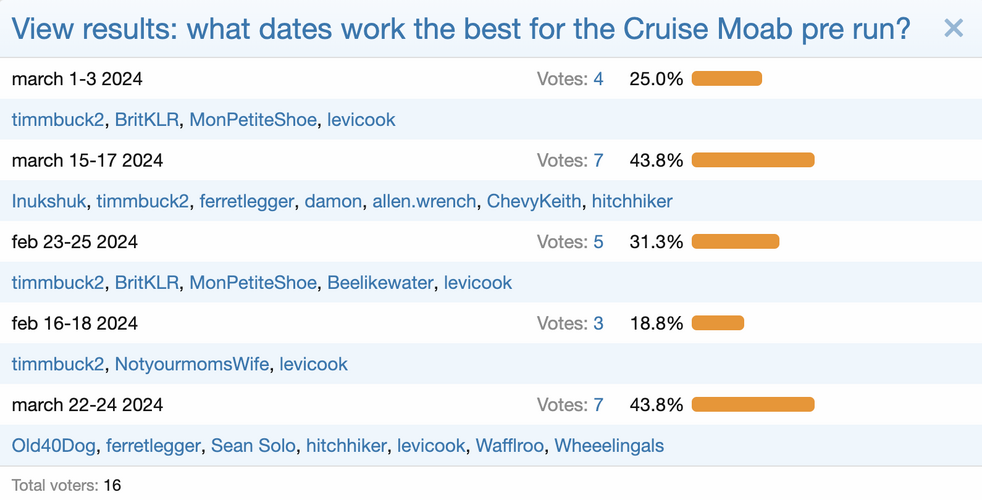Click ChevyKeith's username
Viewport: 982px width, 500px height.
(534, 201)
